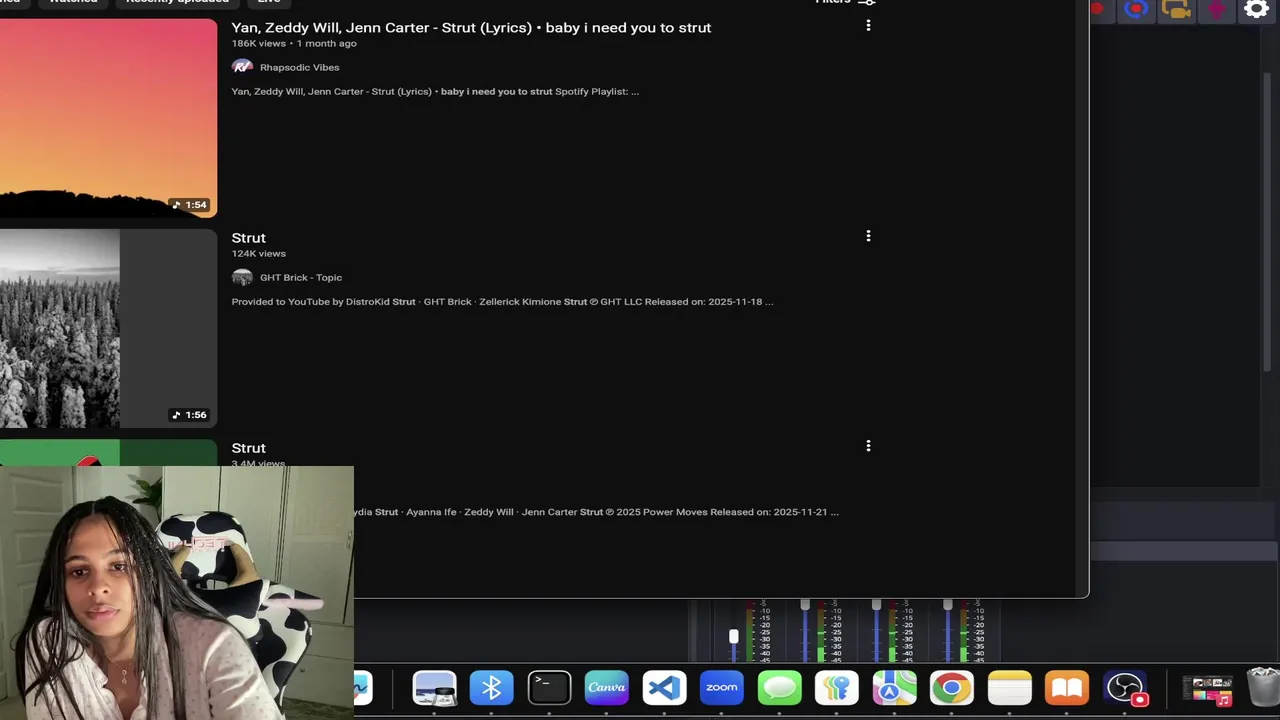Click the webcam overlay window
Viewport: 1280px width, 720px height.
click(176, 592)
